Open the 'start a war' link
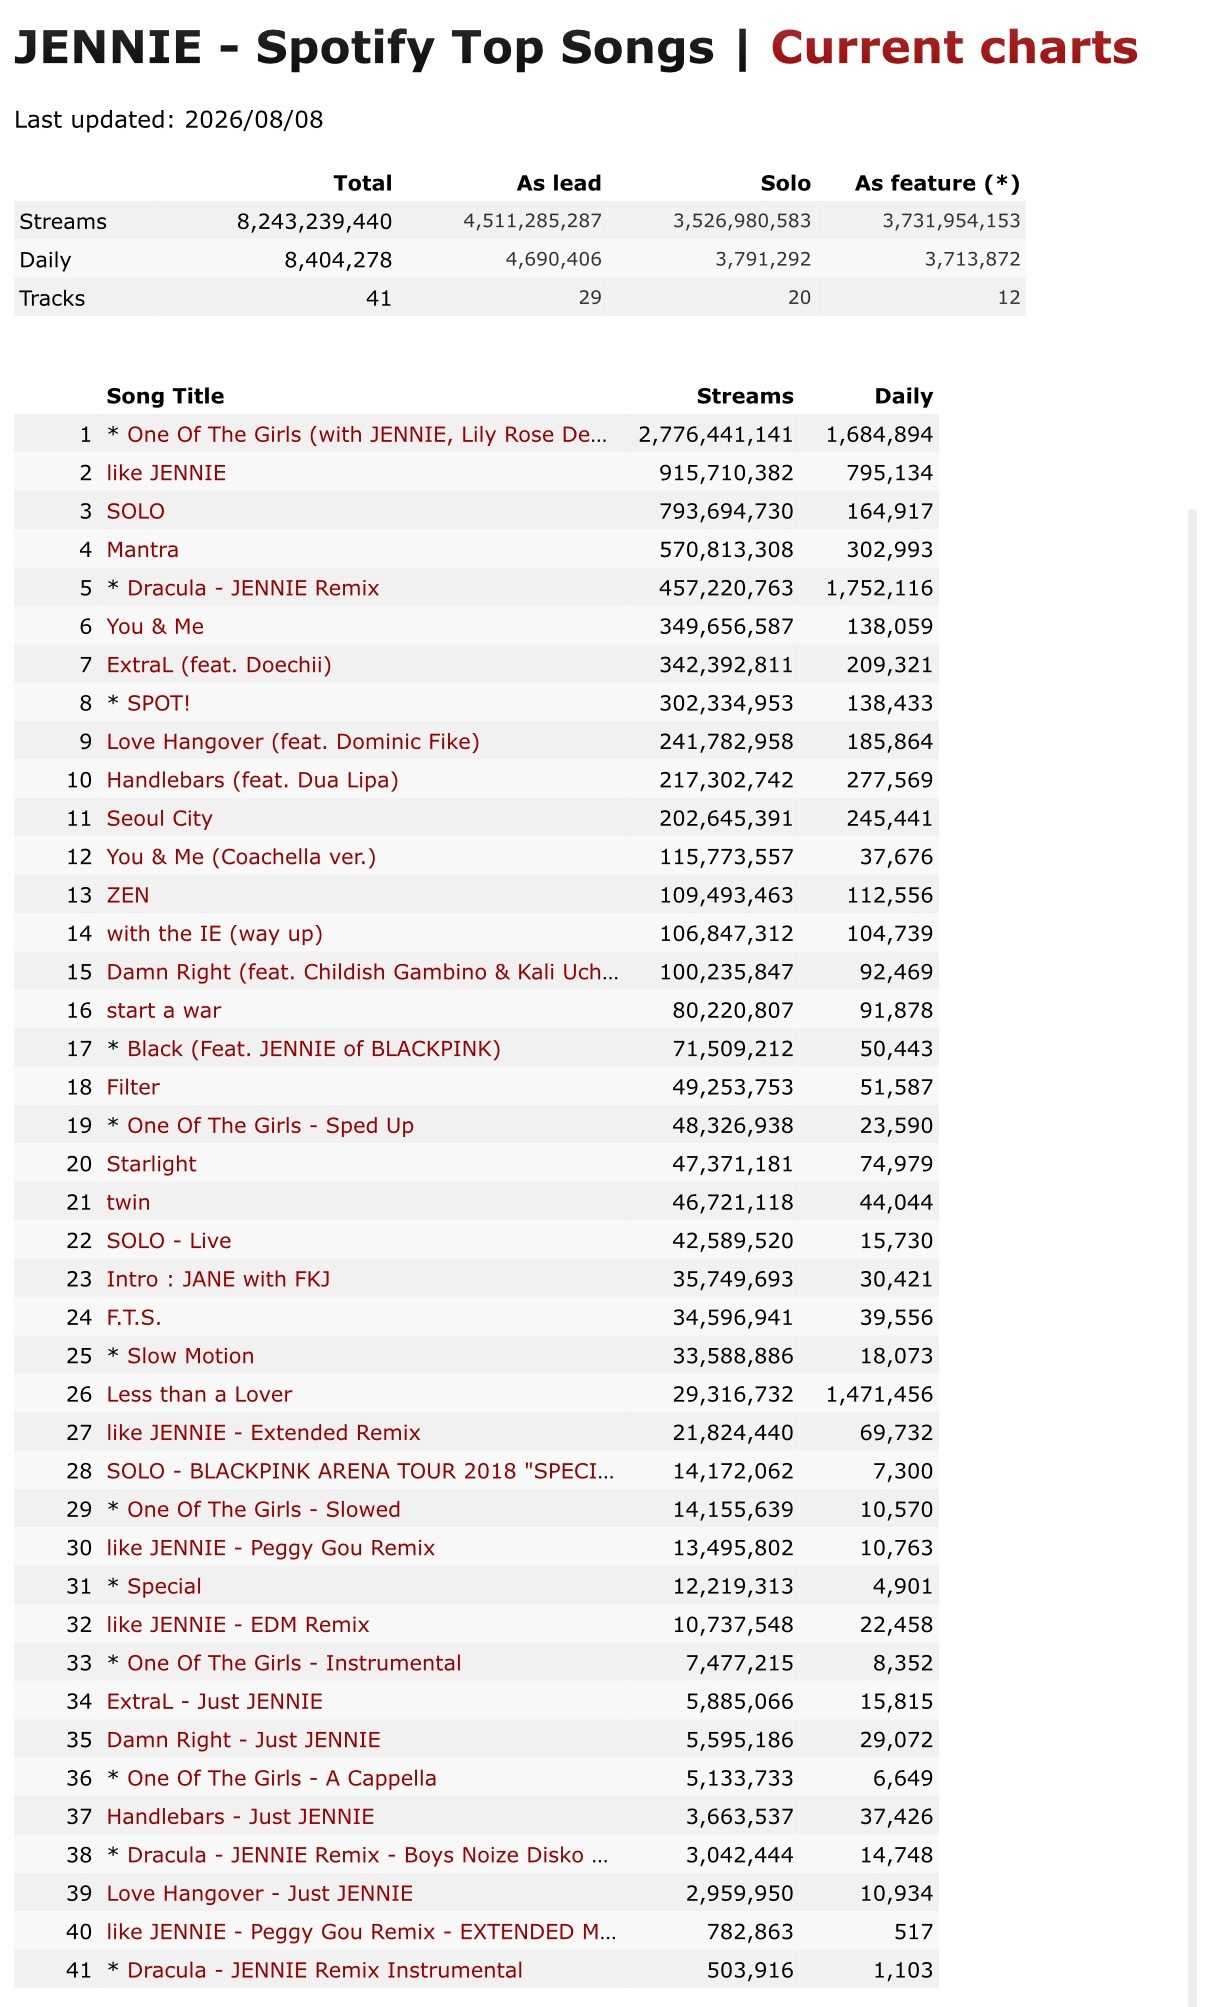The height and width of the screenshot is (2007, 1206). [x=164, y=1010]
